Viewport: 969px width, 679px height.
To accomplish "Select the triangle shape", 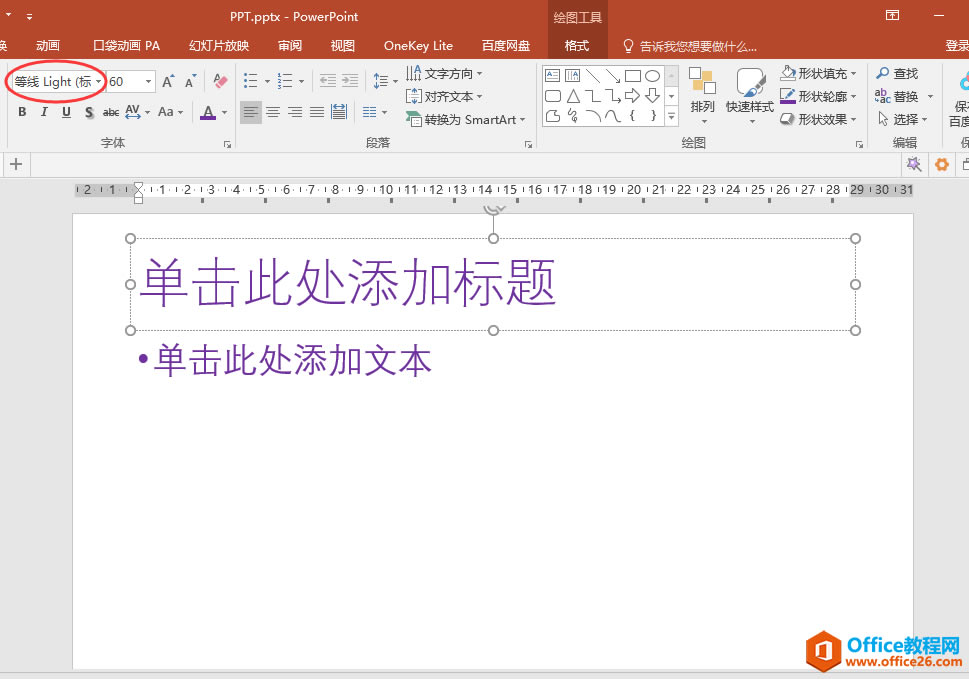I will (x=573, y=96).
